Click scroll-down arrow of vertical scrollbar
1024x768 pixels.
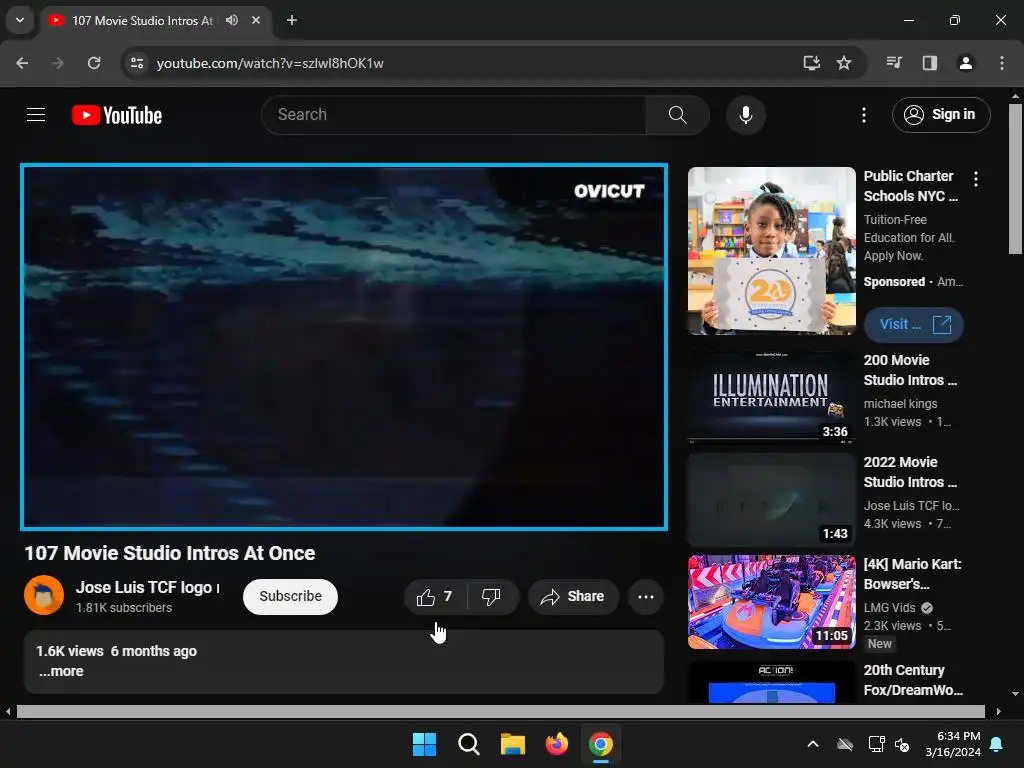(x=1015, y=694)
